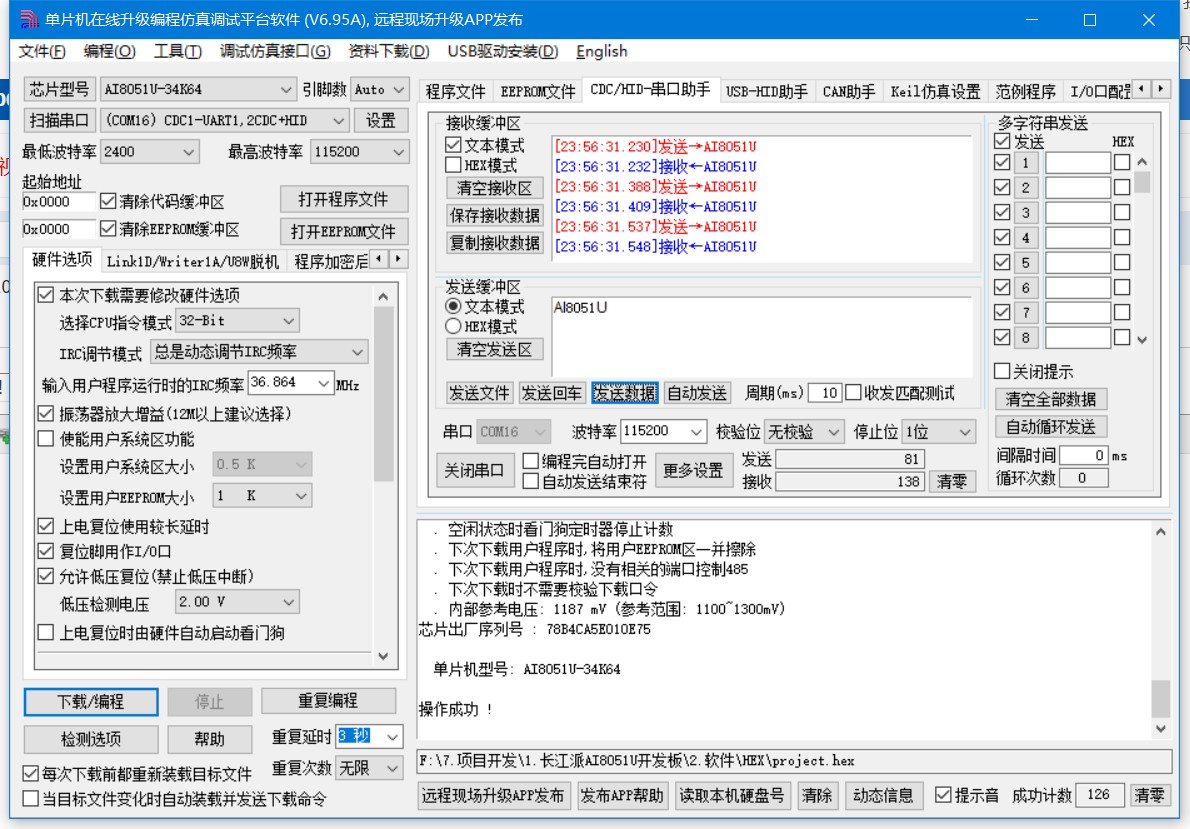Image resolution: width=1190 pixels, height=829 pixels.
Task: Expand the 引脚数 Auto dropdown
Action: (x=399, y=90)
